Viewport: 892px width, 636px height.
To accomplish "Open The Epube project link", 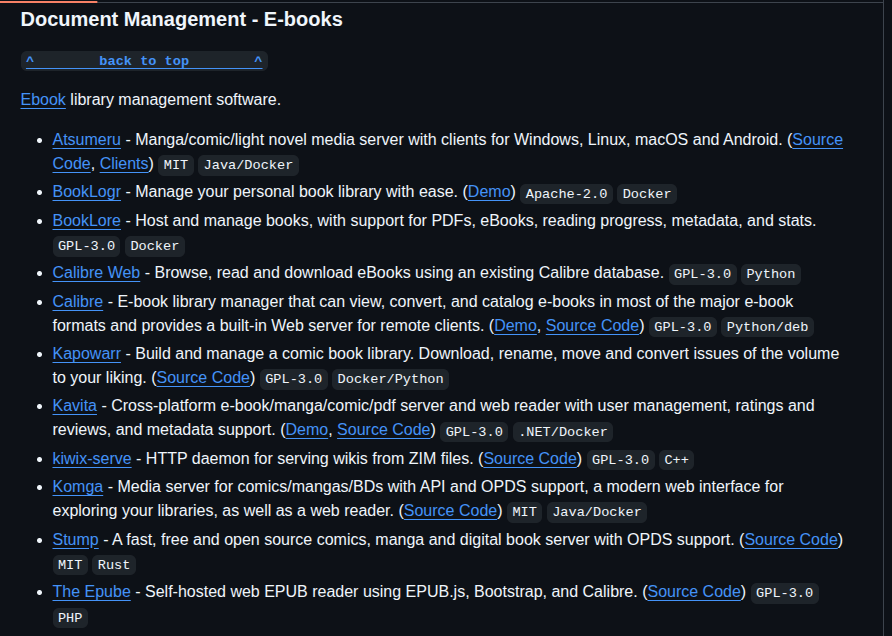I will (91, 592).
